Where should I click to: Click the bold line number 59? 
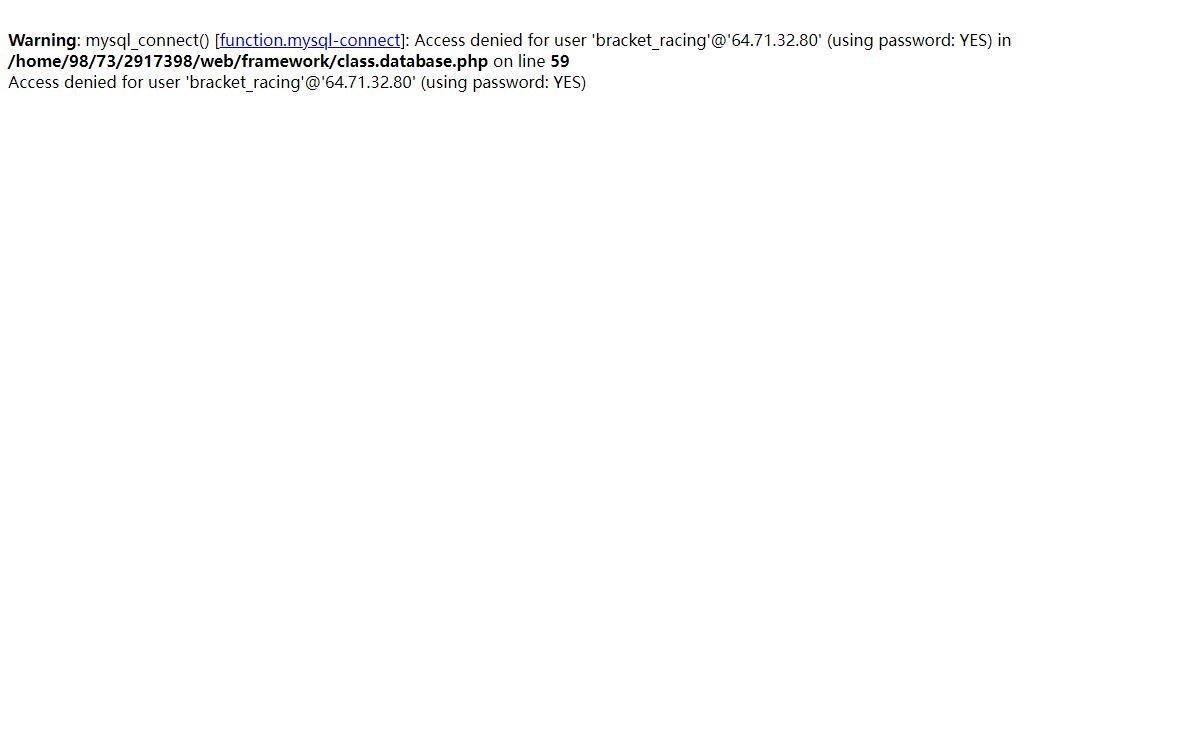pyautogui.click(x=560, y=62)
